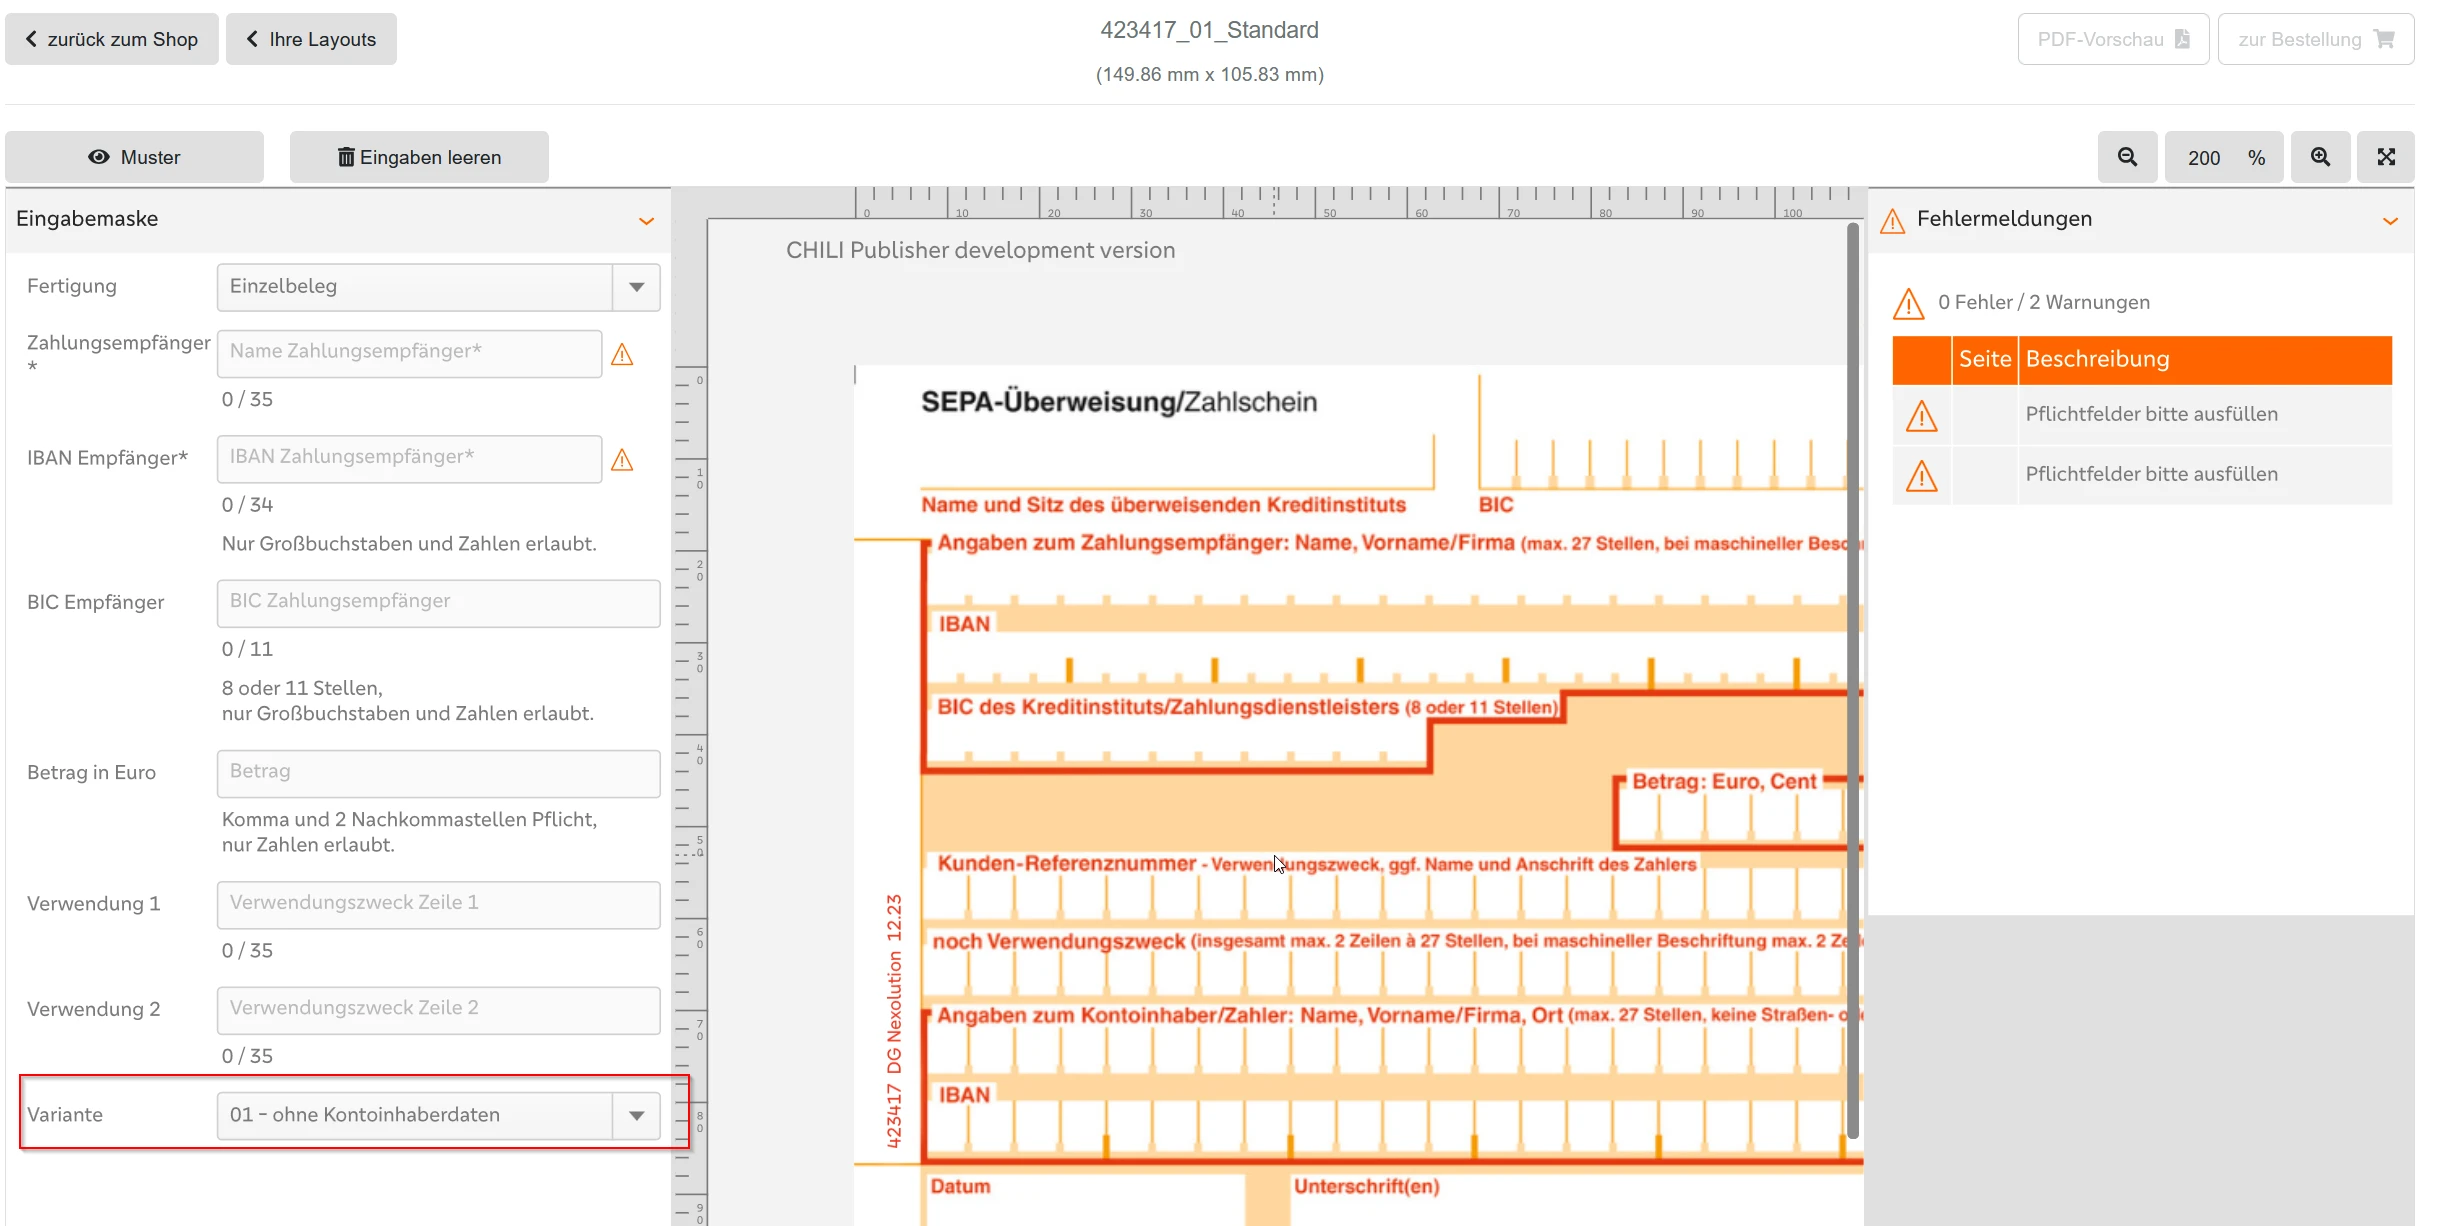This screenshot has height=1226, width=2442.
Task: Click warning icon next to Zahlungsempfänger field
Action: 622,355
